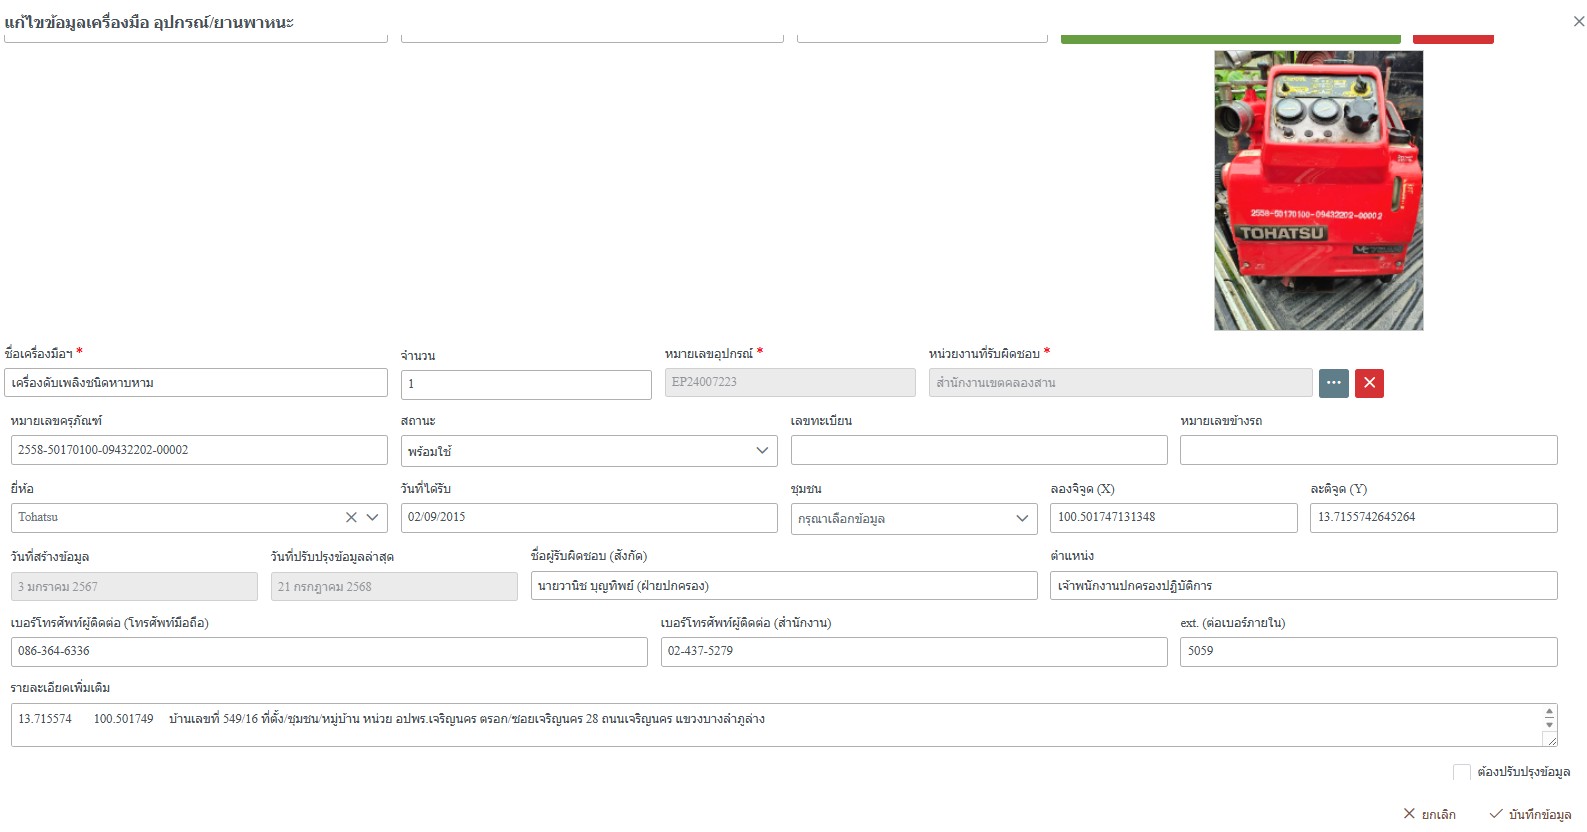Open the ชุมชน community dropdown
The image size is (1587, 832).
click(x=914, y=518)
